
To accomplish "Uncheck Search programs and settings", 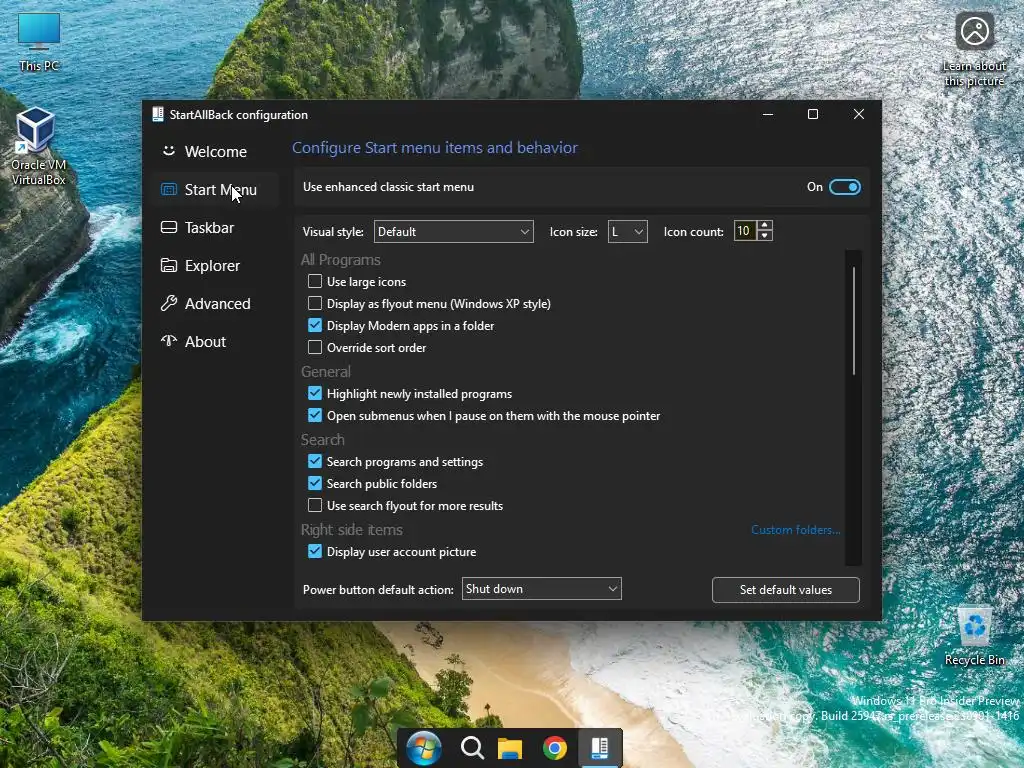I will [x=315, y=461].
